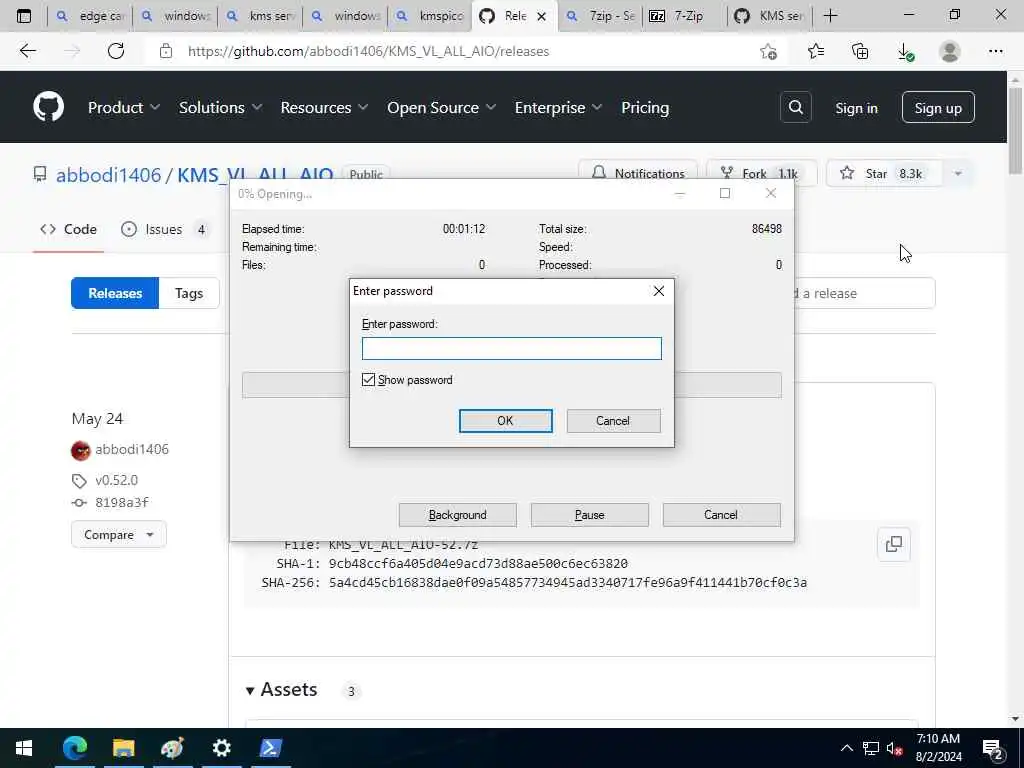Screen dimensions: 1024x768
Task: Click the address bar URL
Action: [368, 51]
